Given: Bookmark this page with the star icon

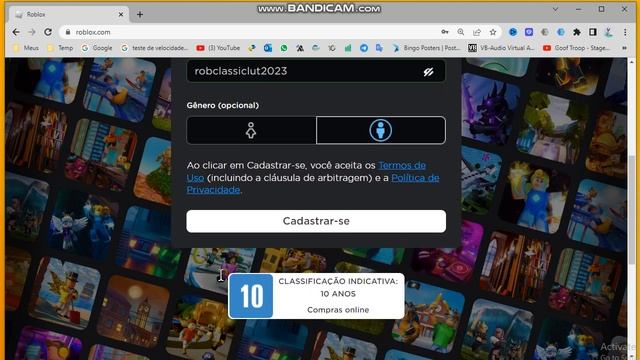Looking at the screenshot, I should (x=493, y=32).
